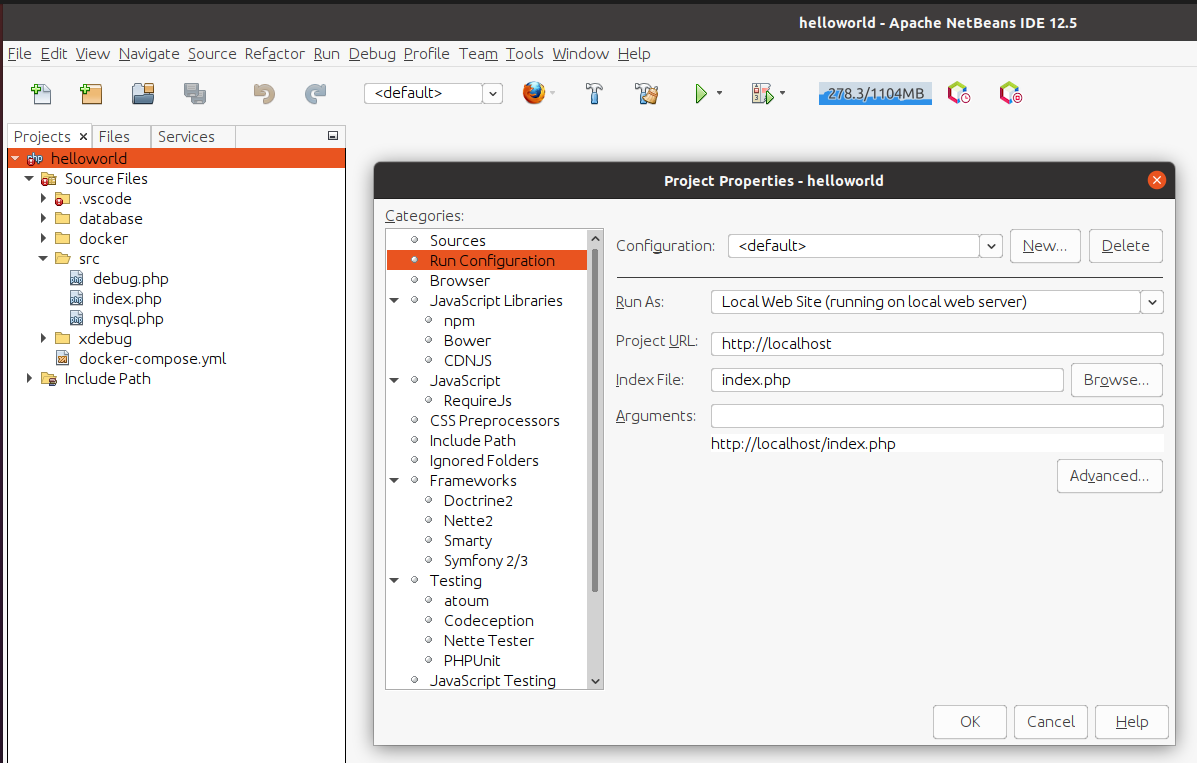The height and width of the screenshot is (763, 1197).
Task: Collapse the src folder
Action: point(44,258)
